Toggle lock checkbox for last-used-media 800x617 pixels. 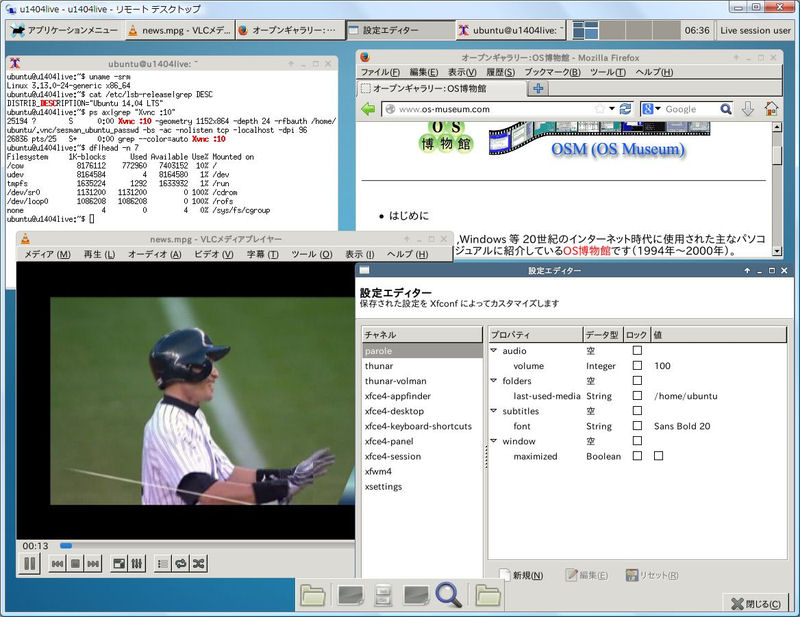coord(637,396)
